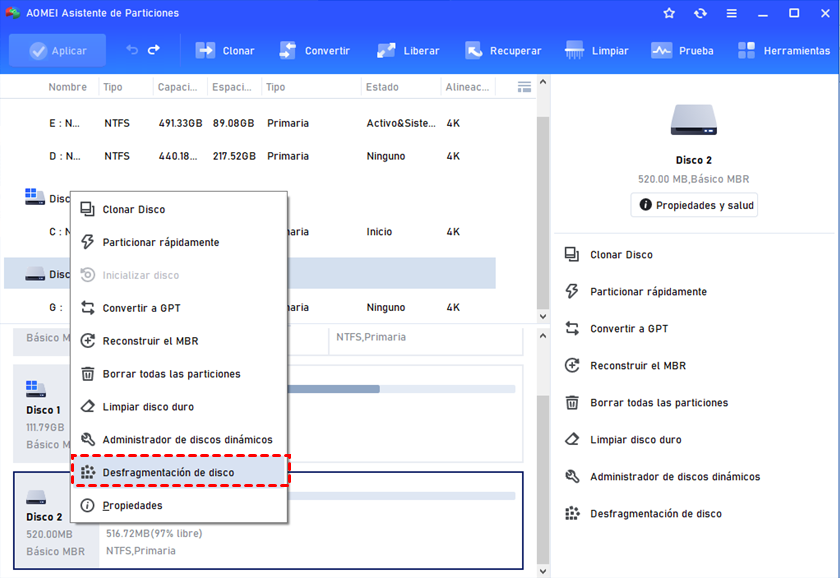The height and width of the screenshot is (578, 840).
Task: Choose Desfragmentación de disco in context menu
Action: coord(179,472)
